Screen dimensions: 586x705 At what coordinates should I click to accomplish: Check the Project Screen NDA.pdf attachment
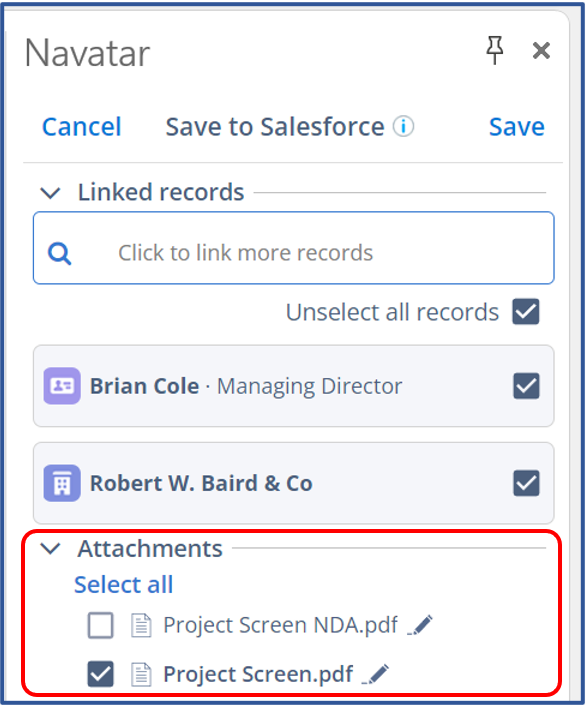pos(101,625)
